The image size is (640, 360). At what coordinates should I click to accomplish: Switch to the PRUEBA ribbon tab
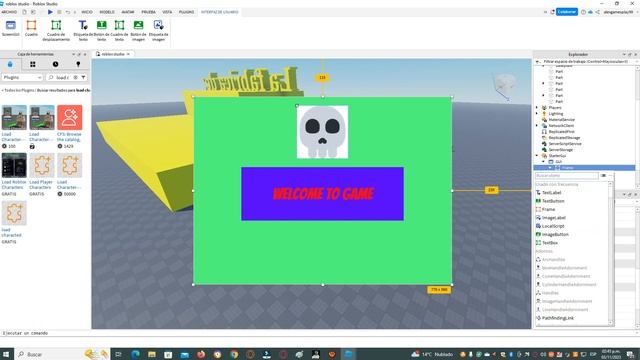[149, 12]
